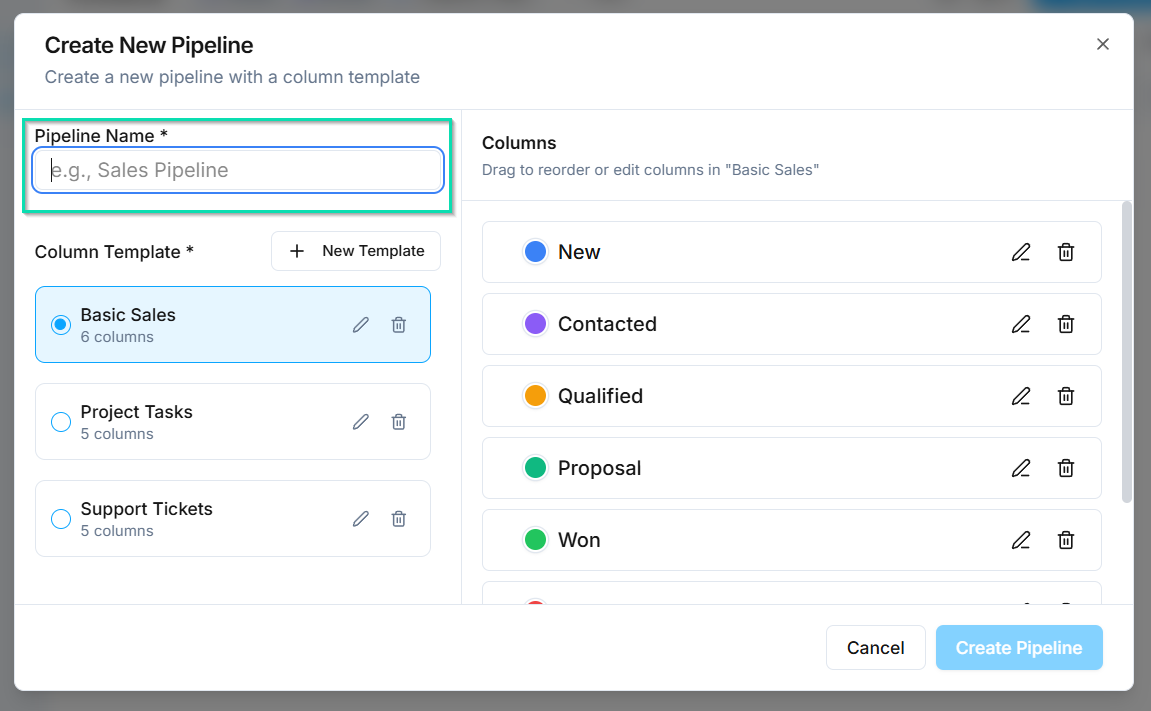Choose the Project Tasks template radio
The width and height of the screenshot is (1151, 711).
(61, 422)
